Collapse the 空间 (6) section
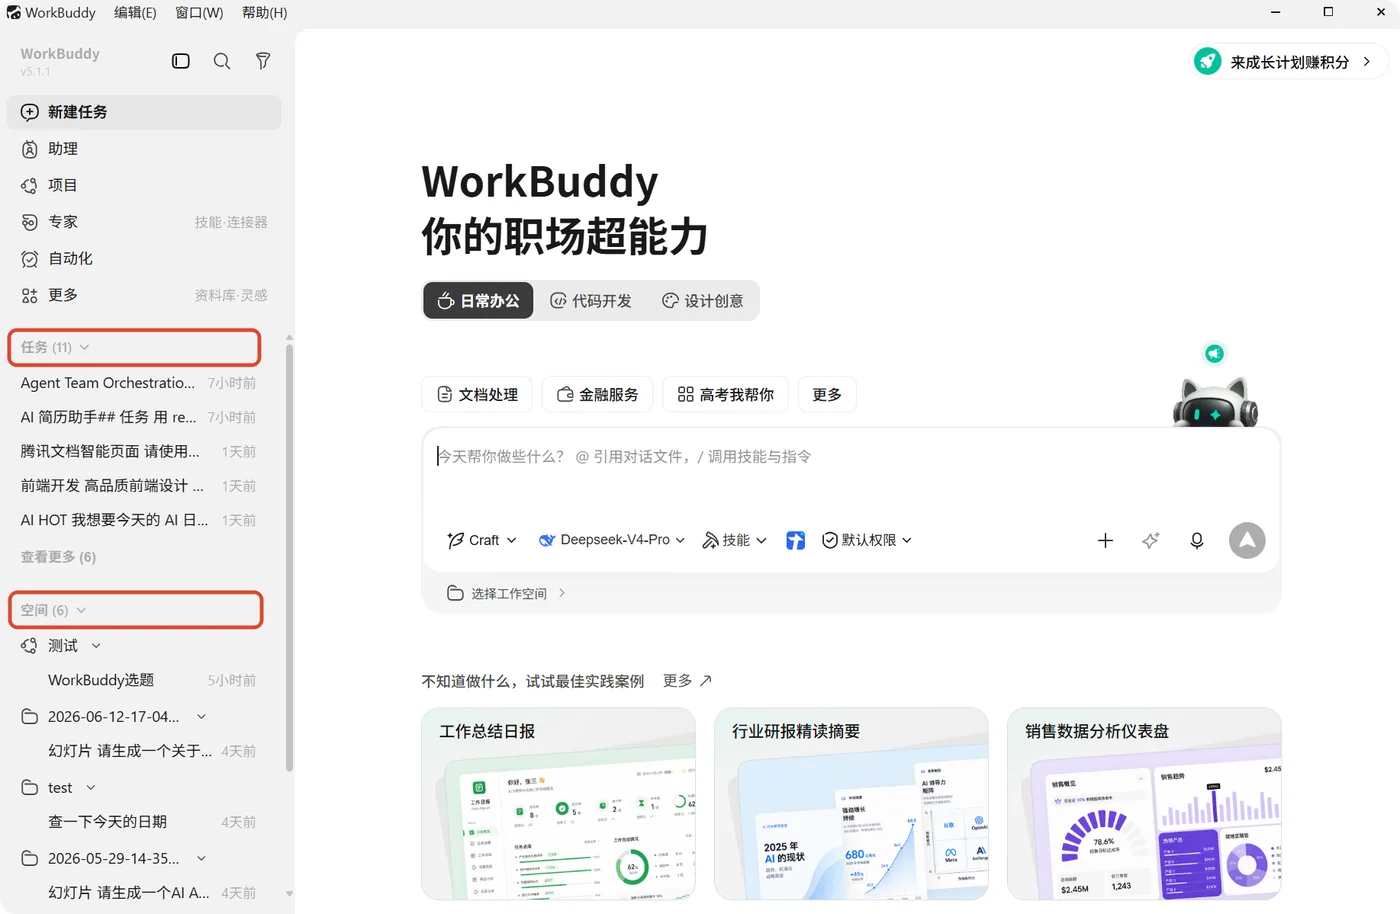This screenshot has height=914, width=1400. click(54, 610)
